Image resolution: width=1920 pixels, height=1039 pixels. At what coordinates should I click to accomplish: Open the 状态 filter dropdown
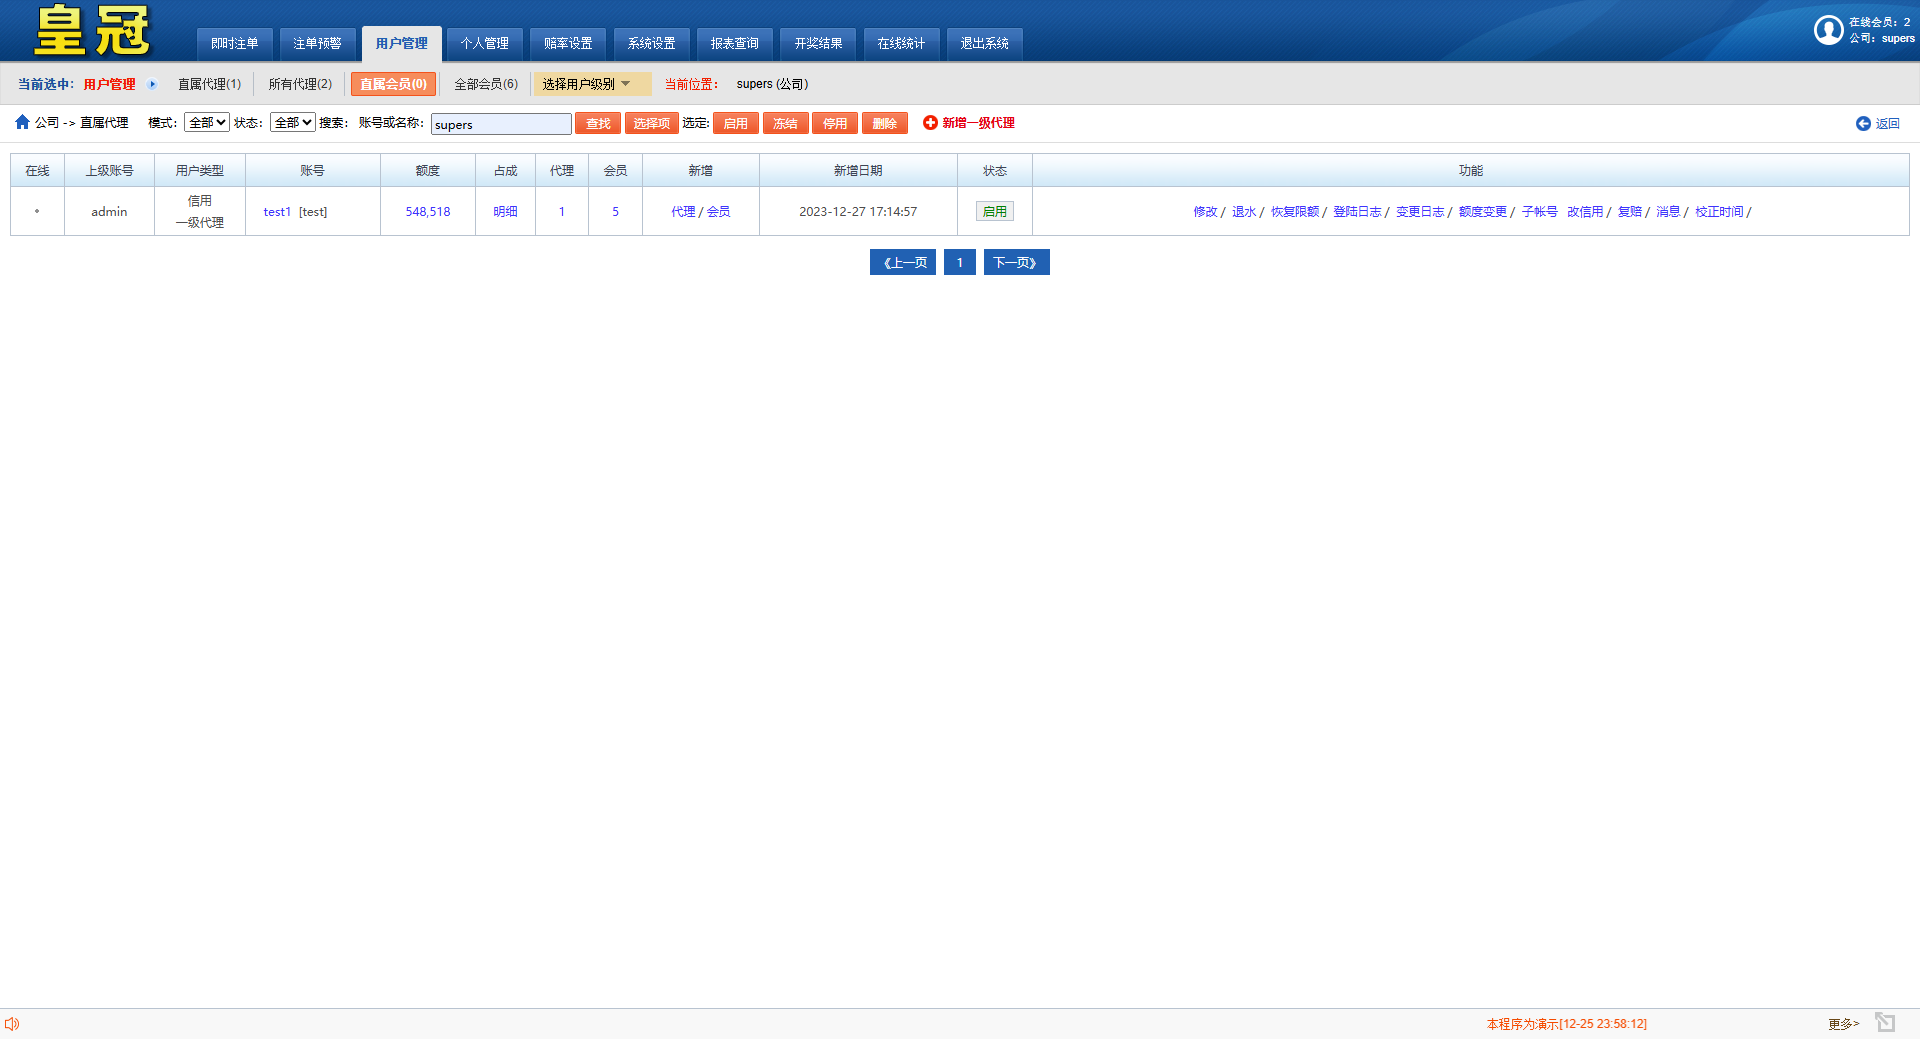pyautogui.click(x=293, y=123)
